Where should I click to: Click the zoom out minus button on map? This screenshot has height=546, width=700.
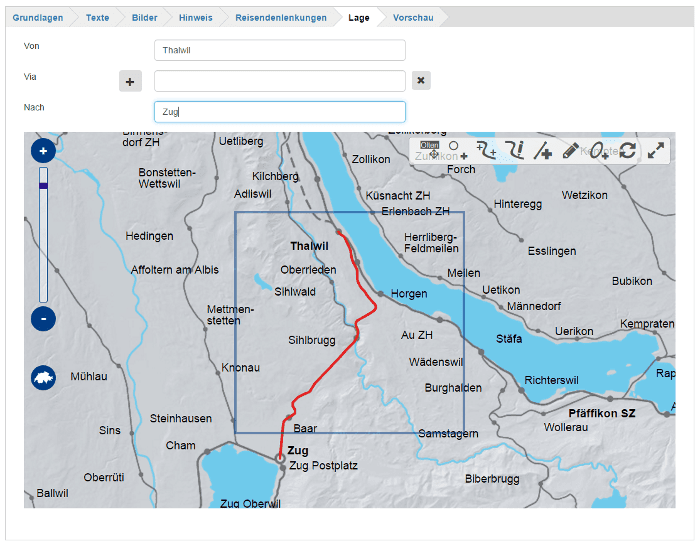click(x=43, y=319)
